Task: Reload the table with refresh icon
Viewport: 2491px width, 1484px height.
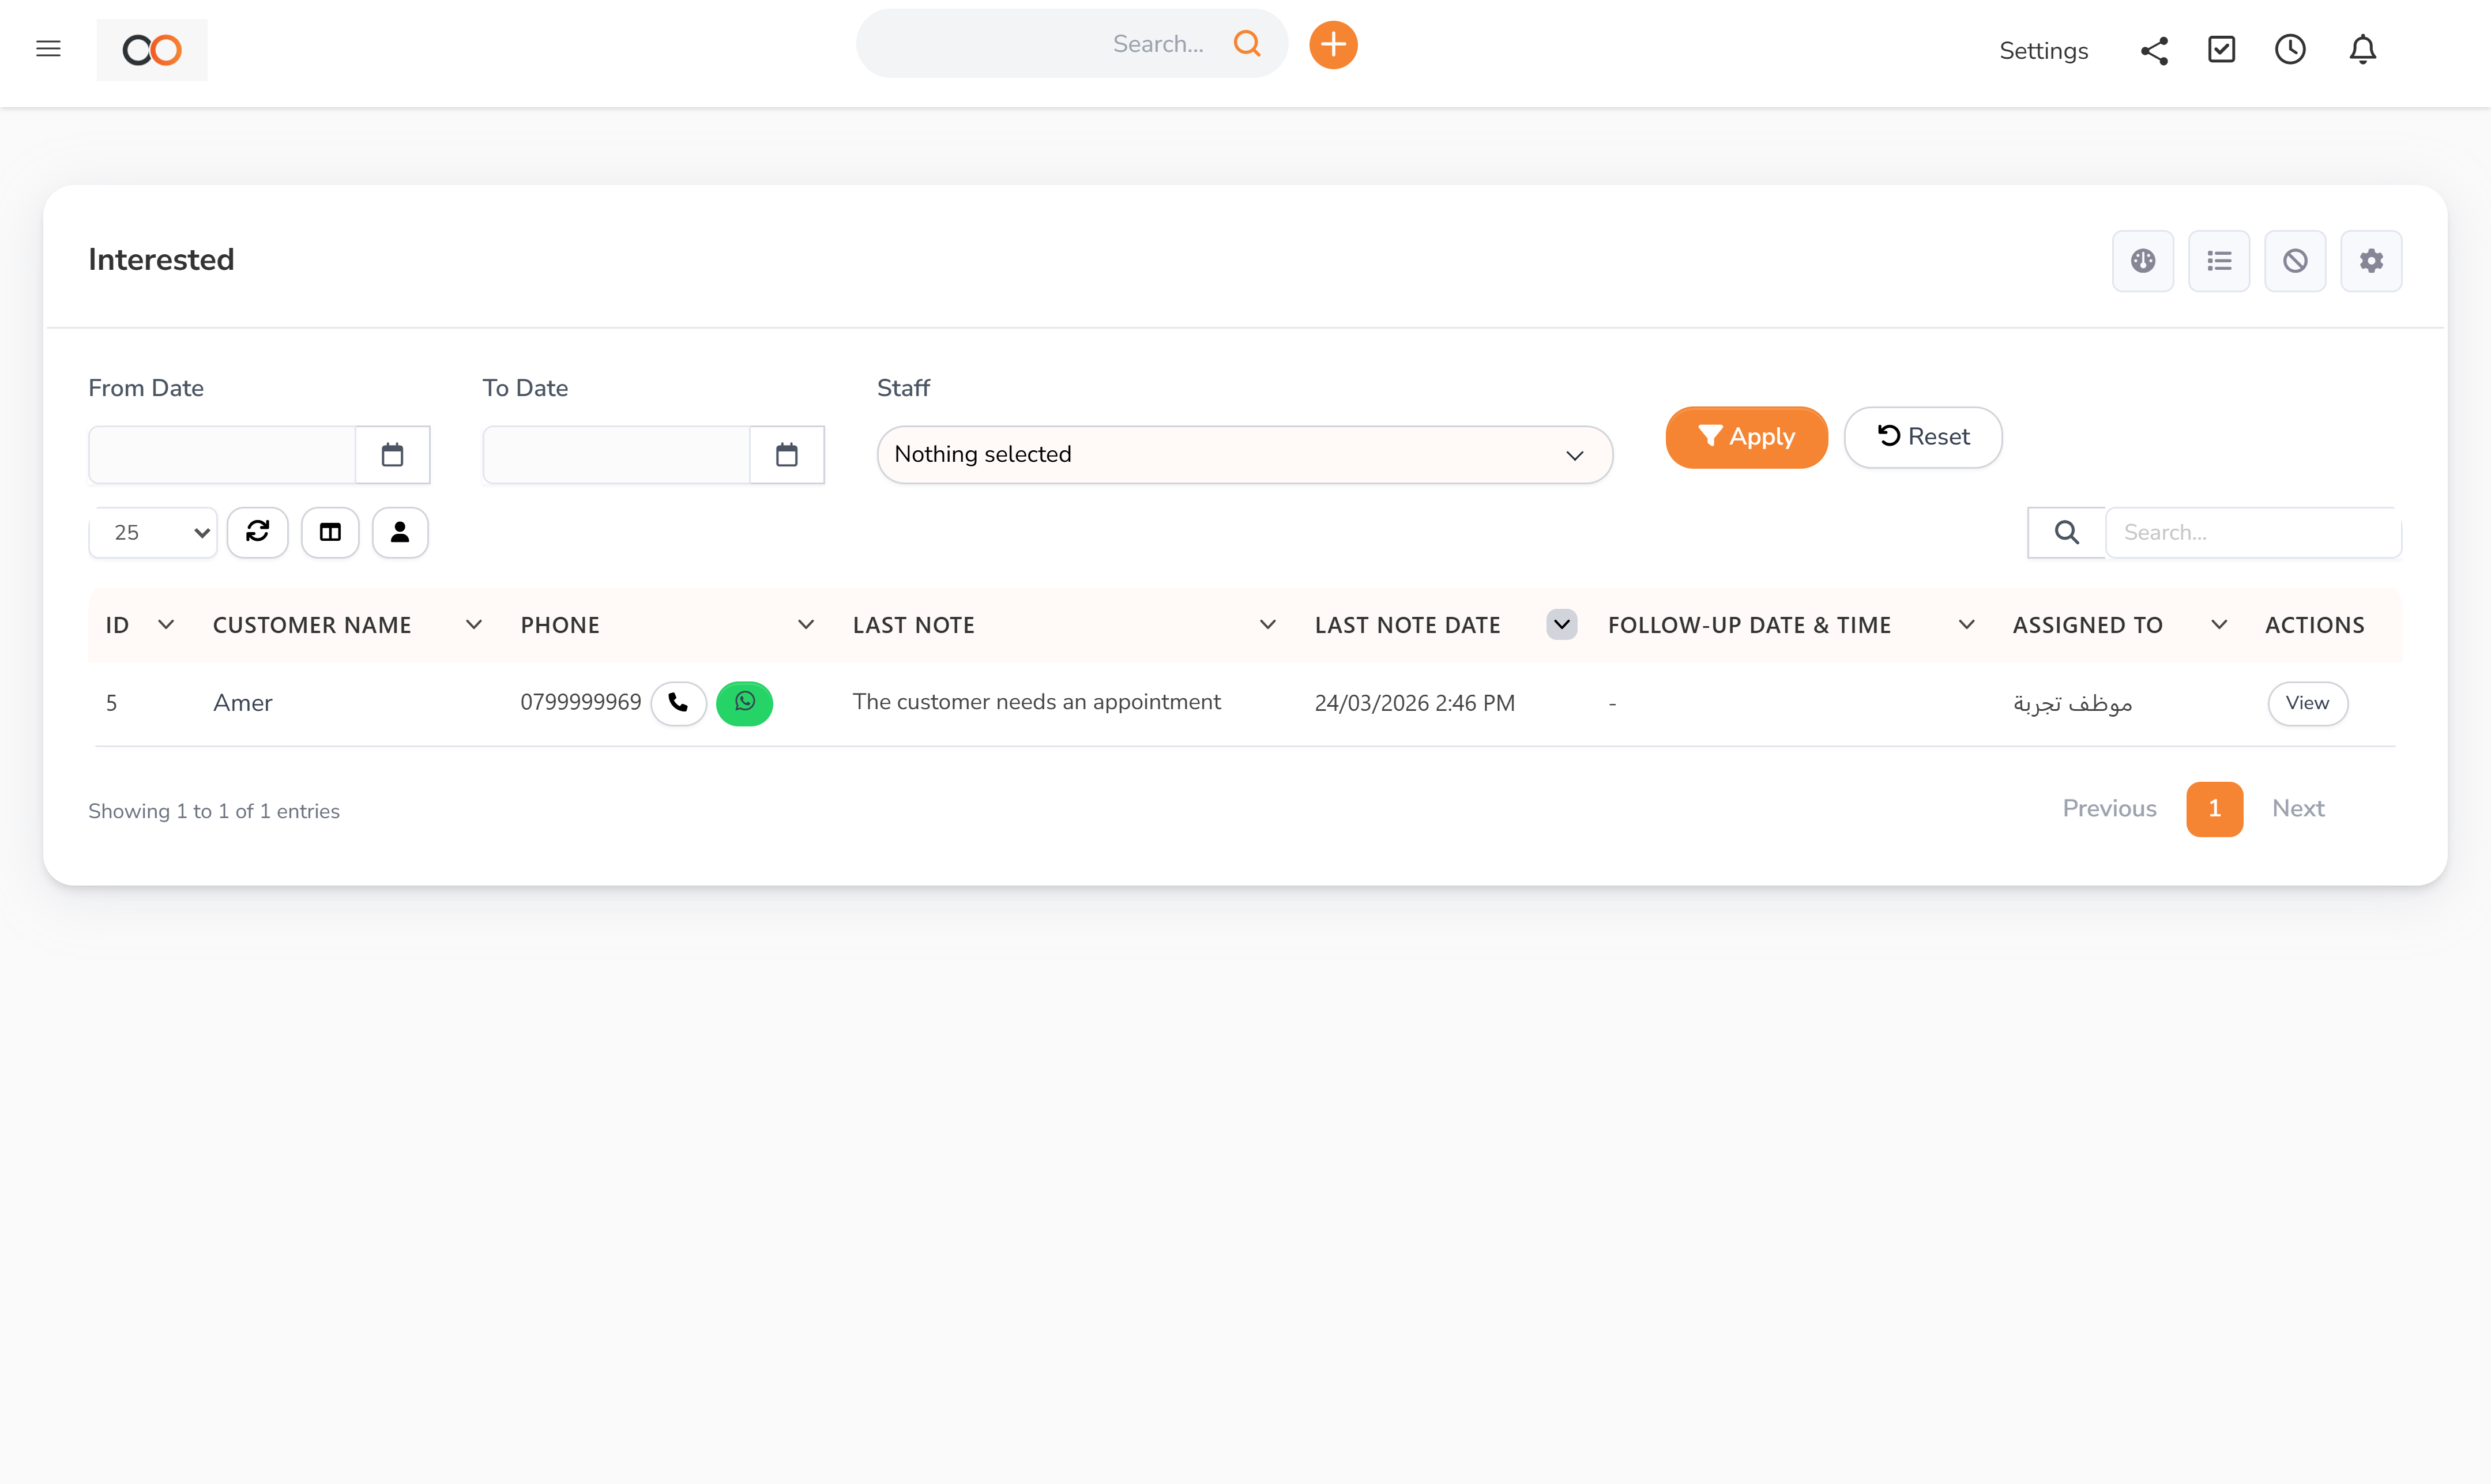Action: tap(257, 532)
